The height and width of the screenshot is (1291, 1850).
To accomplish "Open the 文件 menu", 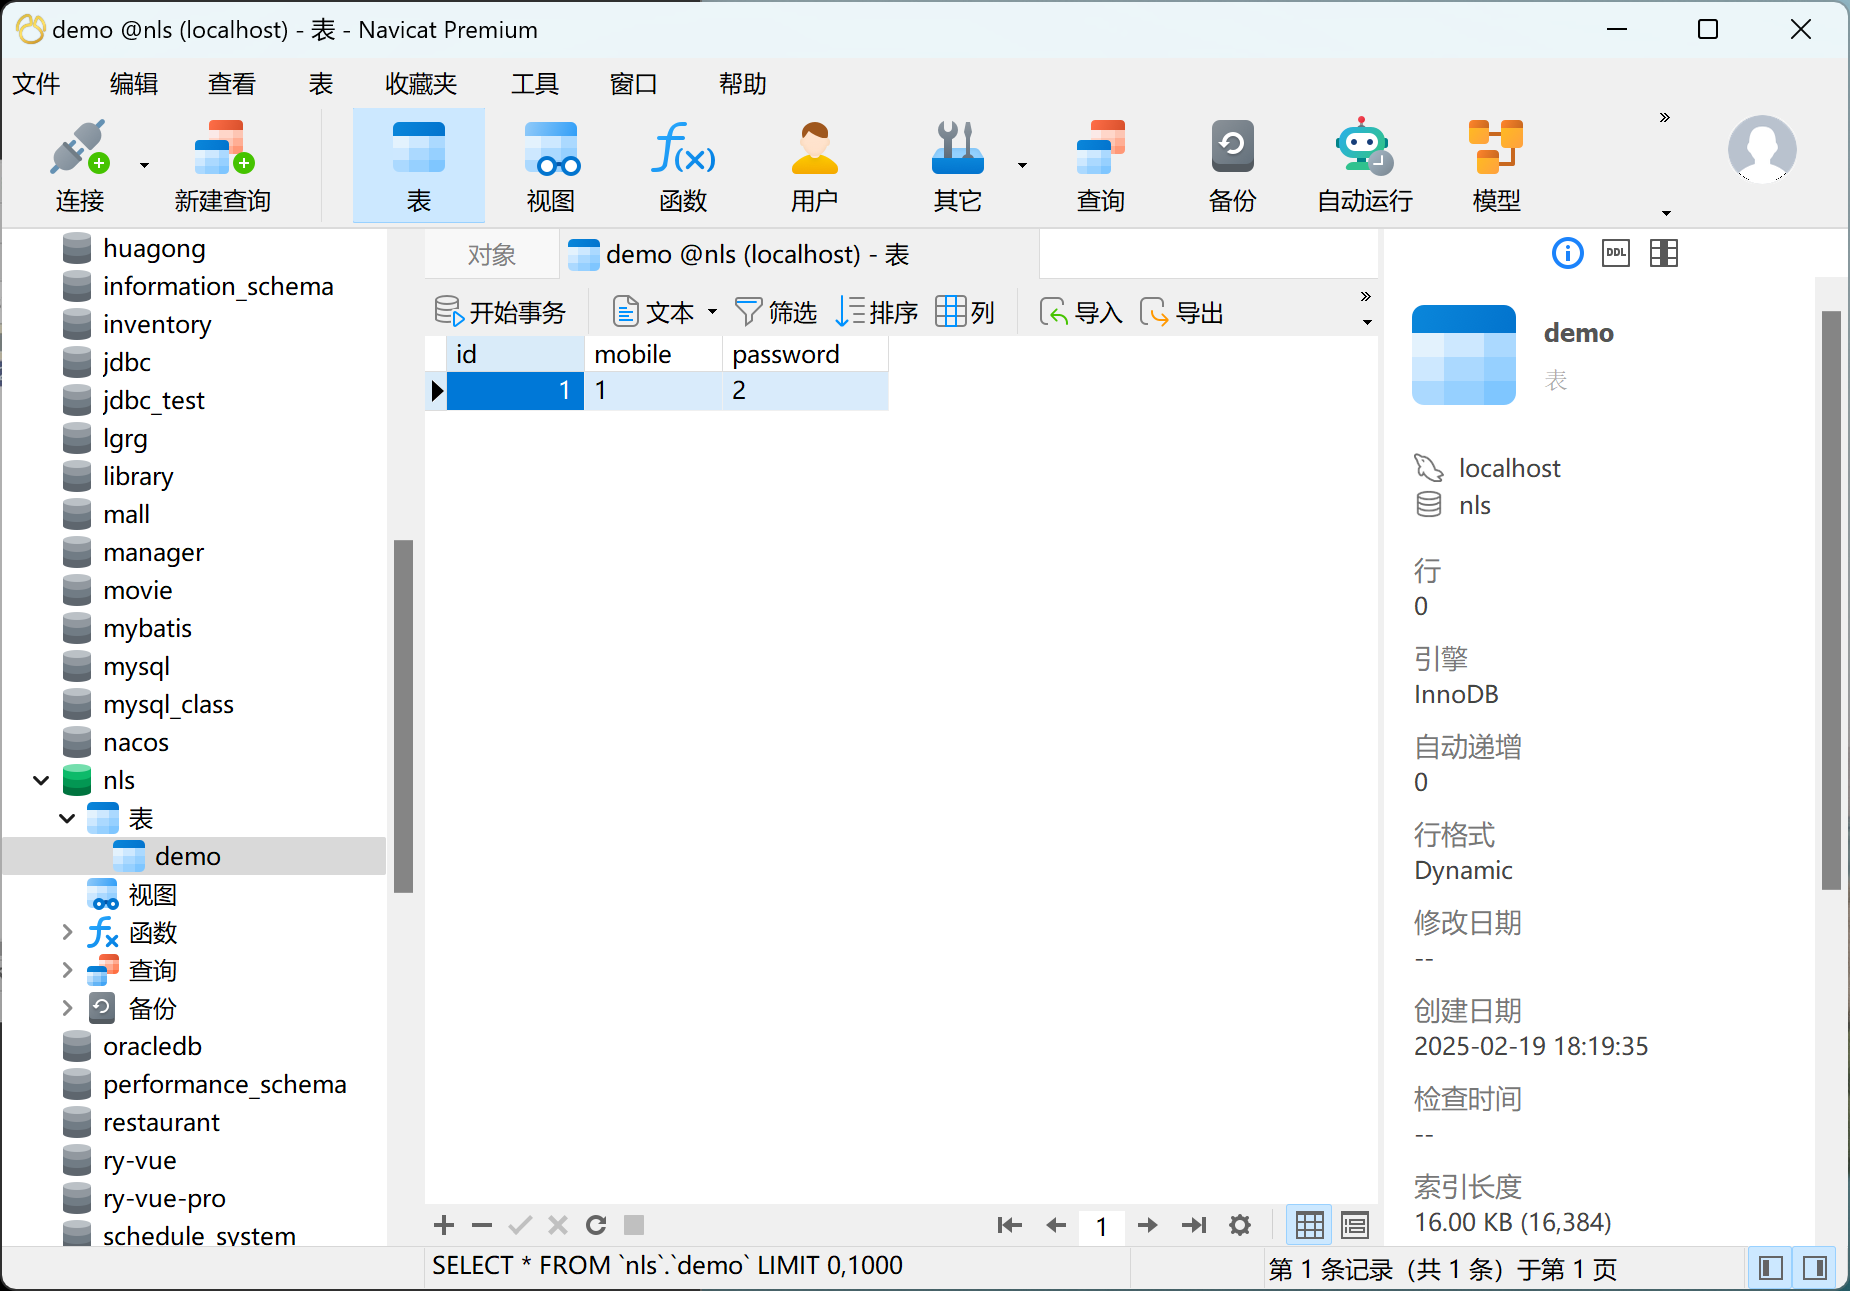I will point(37,84).
